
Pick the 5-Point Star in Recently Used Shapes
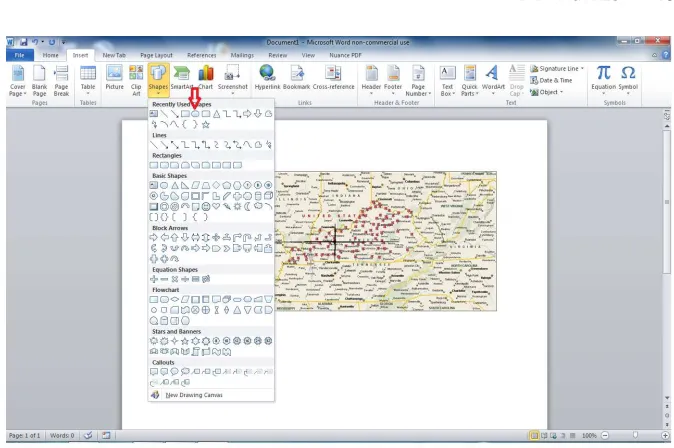click(x=206, y=125)
